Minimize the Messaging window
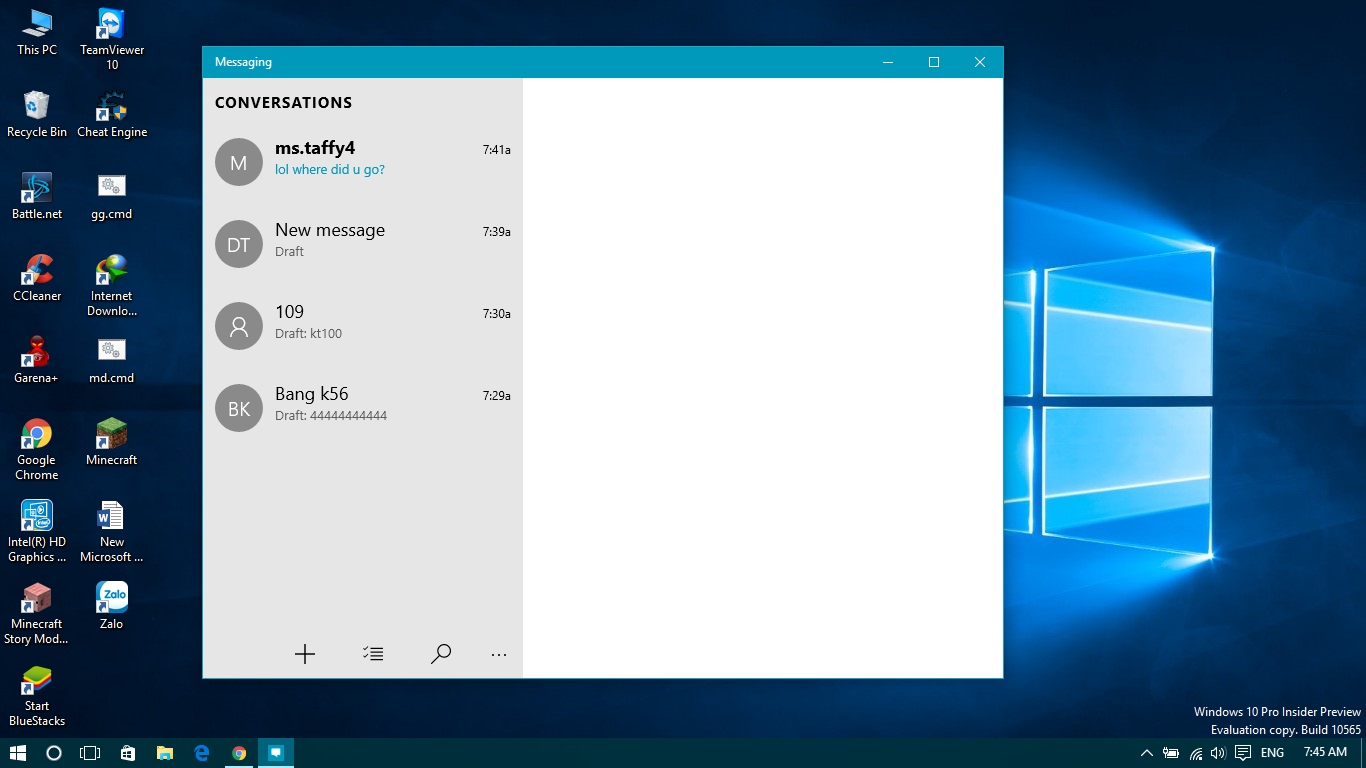1366x768 pixels. [888, 62]
